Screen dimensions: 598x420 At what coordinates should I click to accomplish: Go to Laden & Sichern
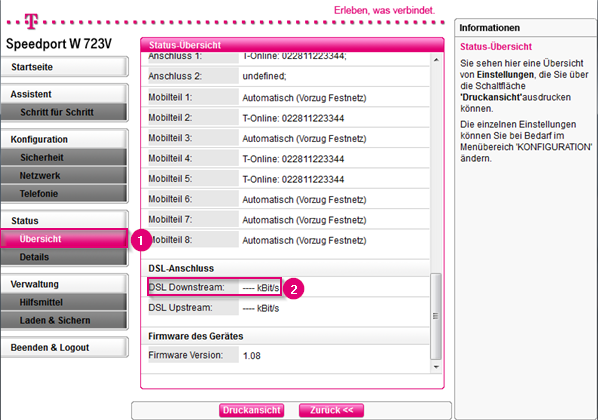pos(64,320)
